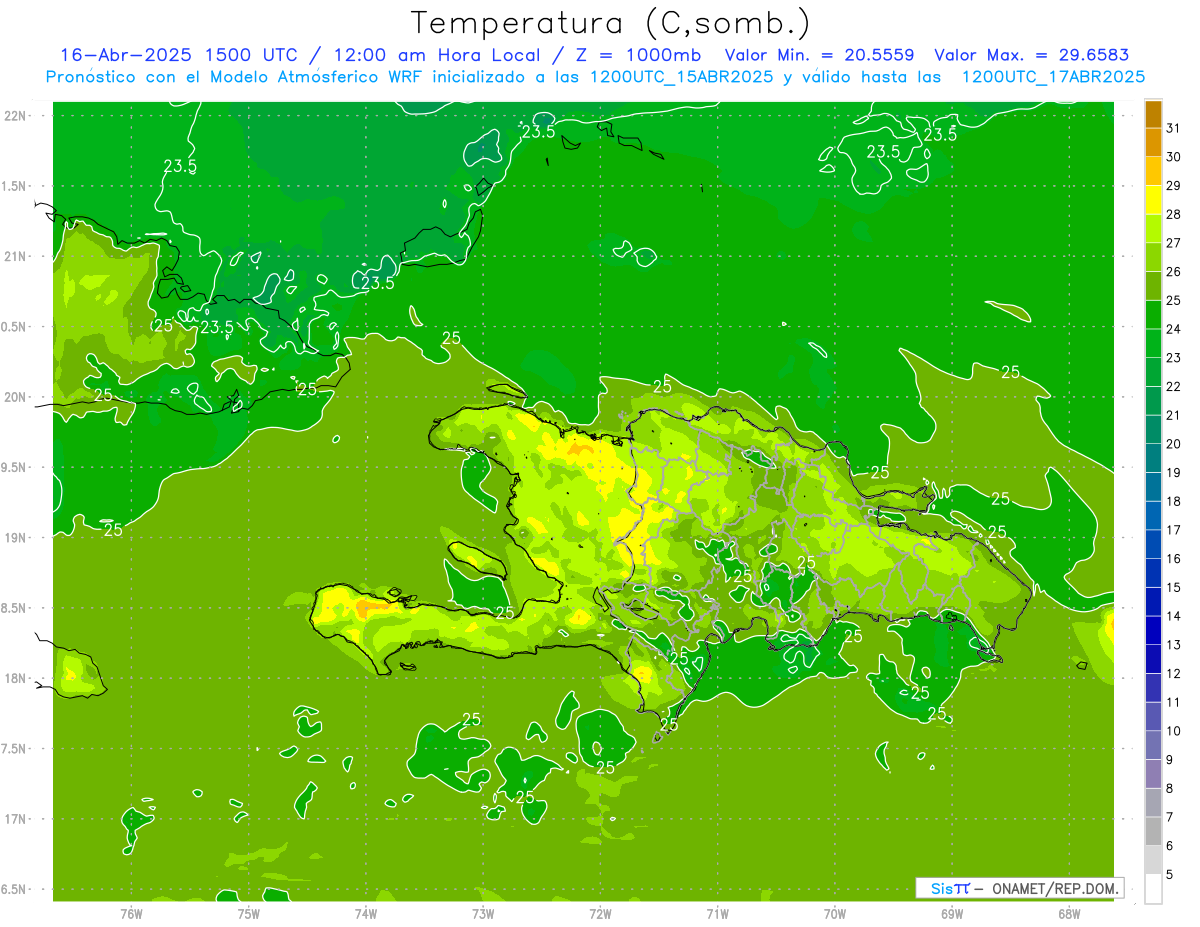The width and height of the screenshot is (1200, 927).
Task: Click the 18N latitude axis label
Action: [15, 679]
